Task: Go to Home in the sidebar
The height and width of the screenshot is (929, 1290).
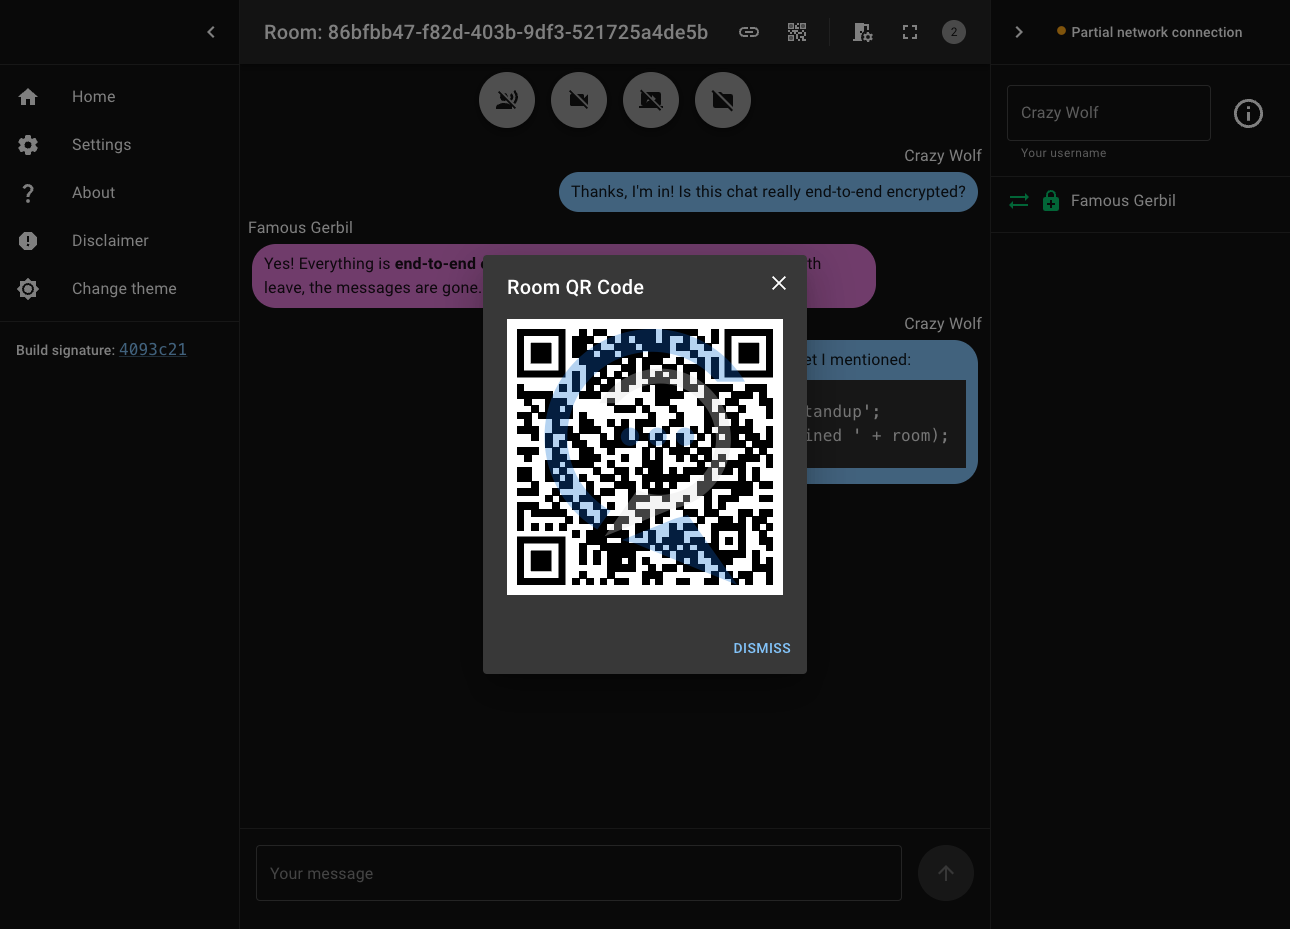Action: point(119,97)
